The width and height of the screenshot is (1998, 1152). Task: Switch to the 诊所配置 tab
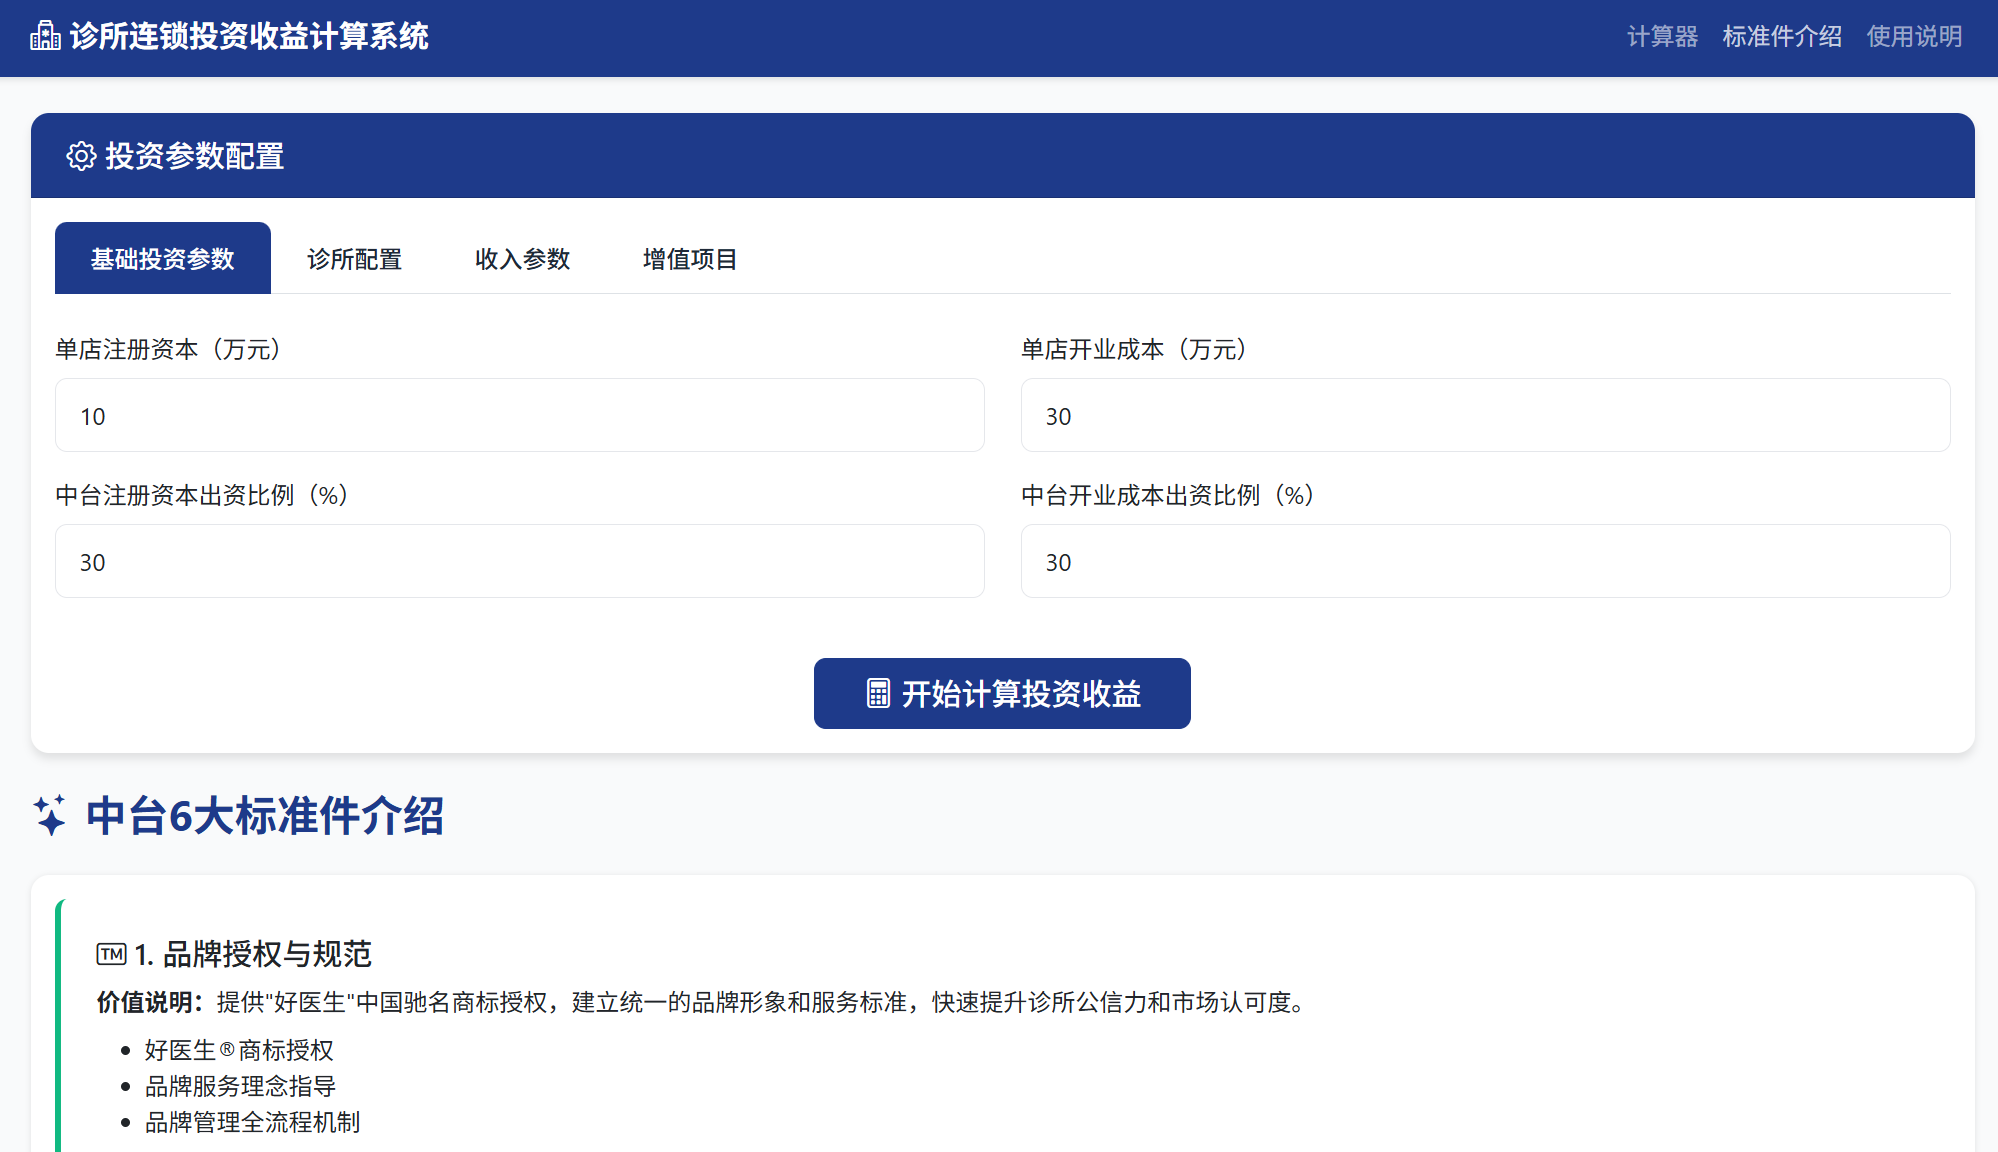354,259
